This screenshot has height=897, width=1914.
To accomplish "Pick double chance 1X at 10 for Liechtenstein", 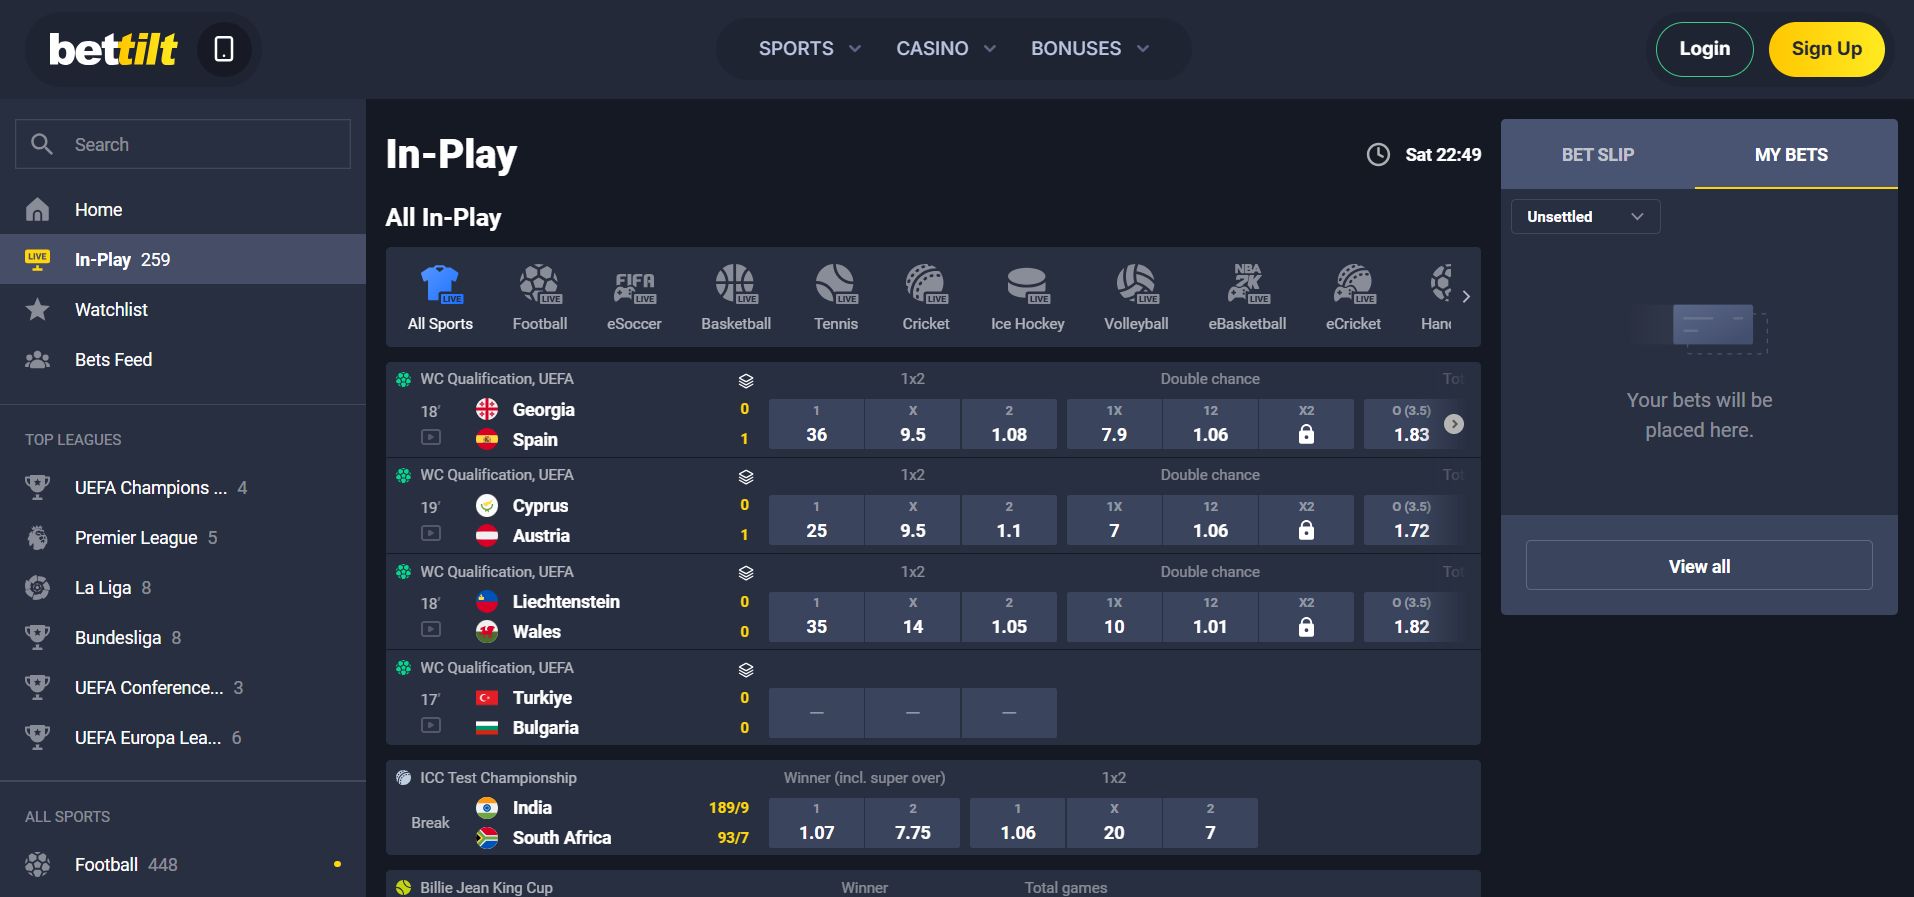I will point(1114,617).
